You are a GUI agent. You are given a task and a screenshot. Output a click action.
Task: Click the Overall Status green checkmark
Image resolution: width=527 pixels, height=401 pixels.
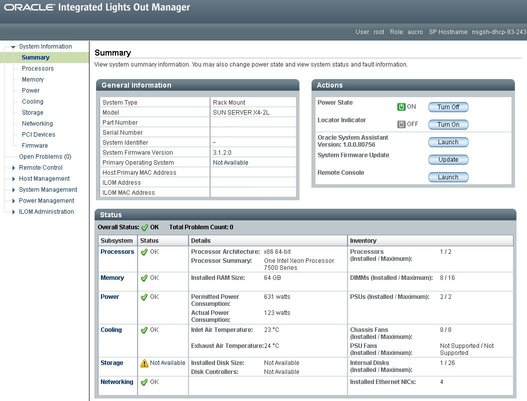point(145,228)
